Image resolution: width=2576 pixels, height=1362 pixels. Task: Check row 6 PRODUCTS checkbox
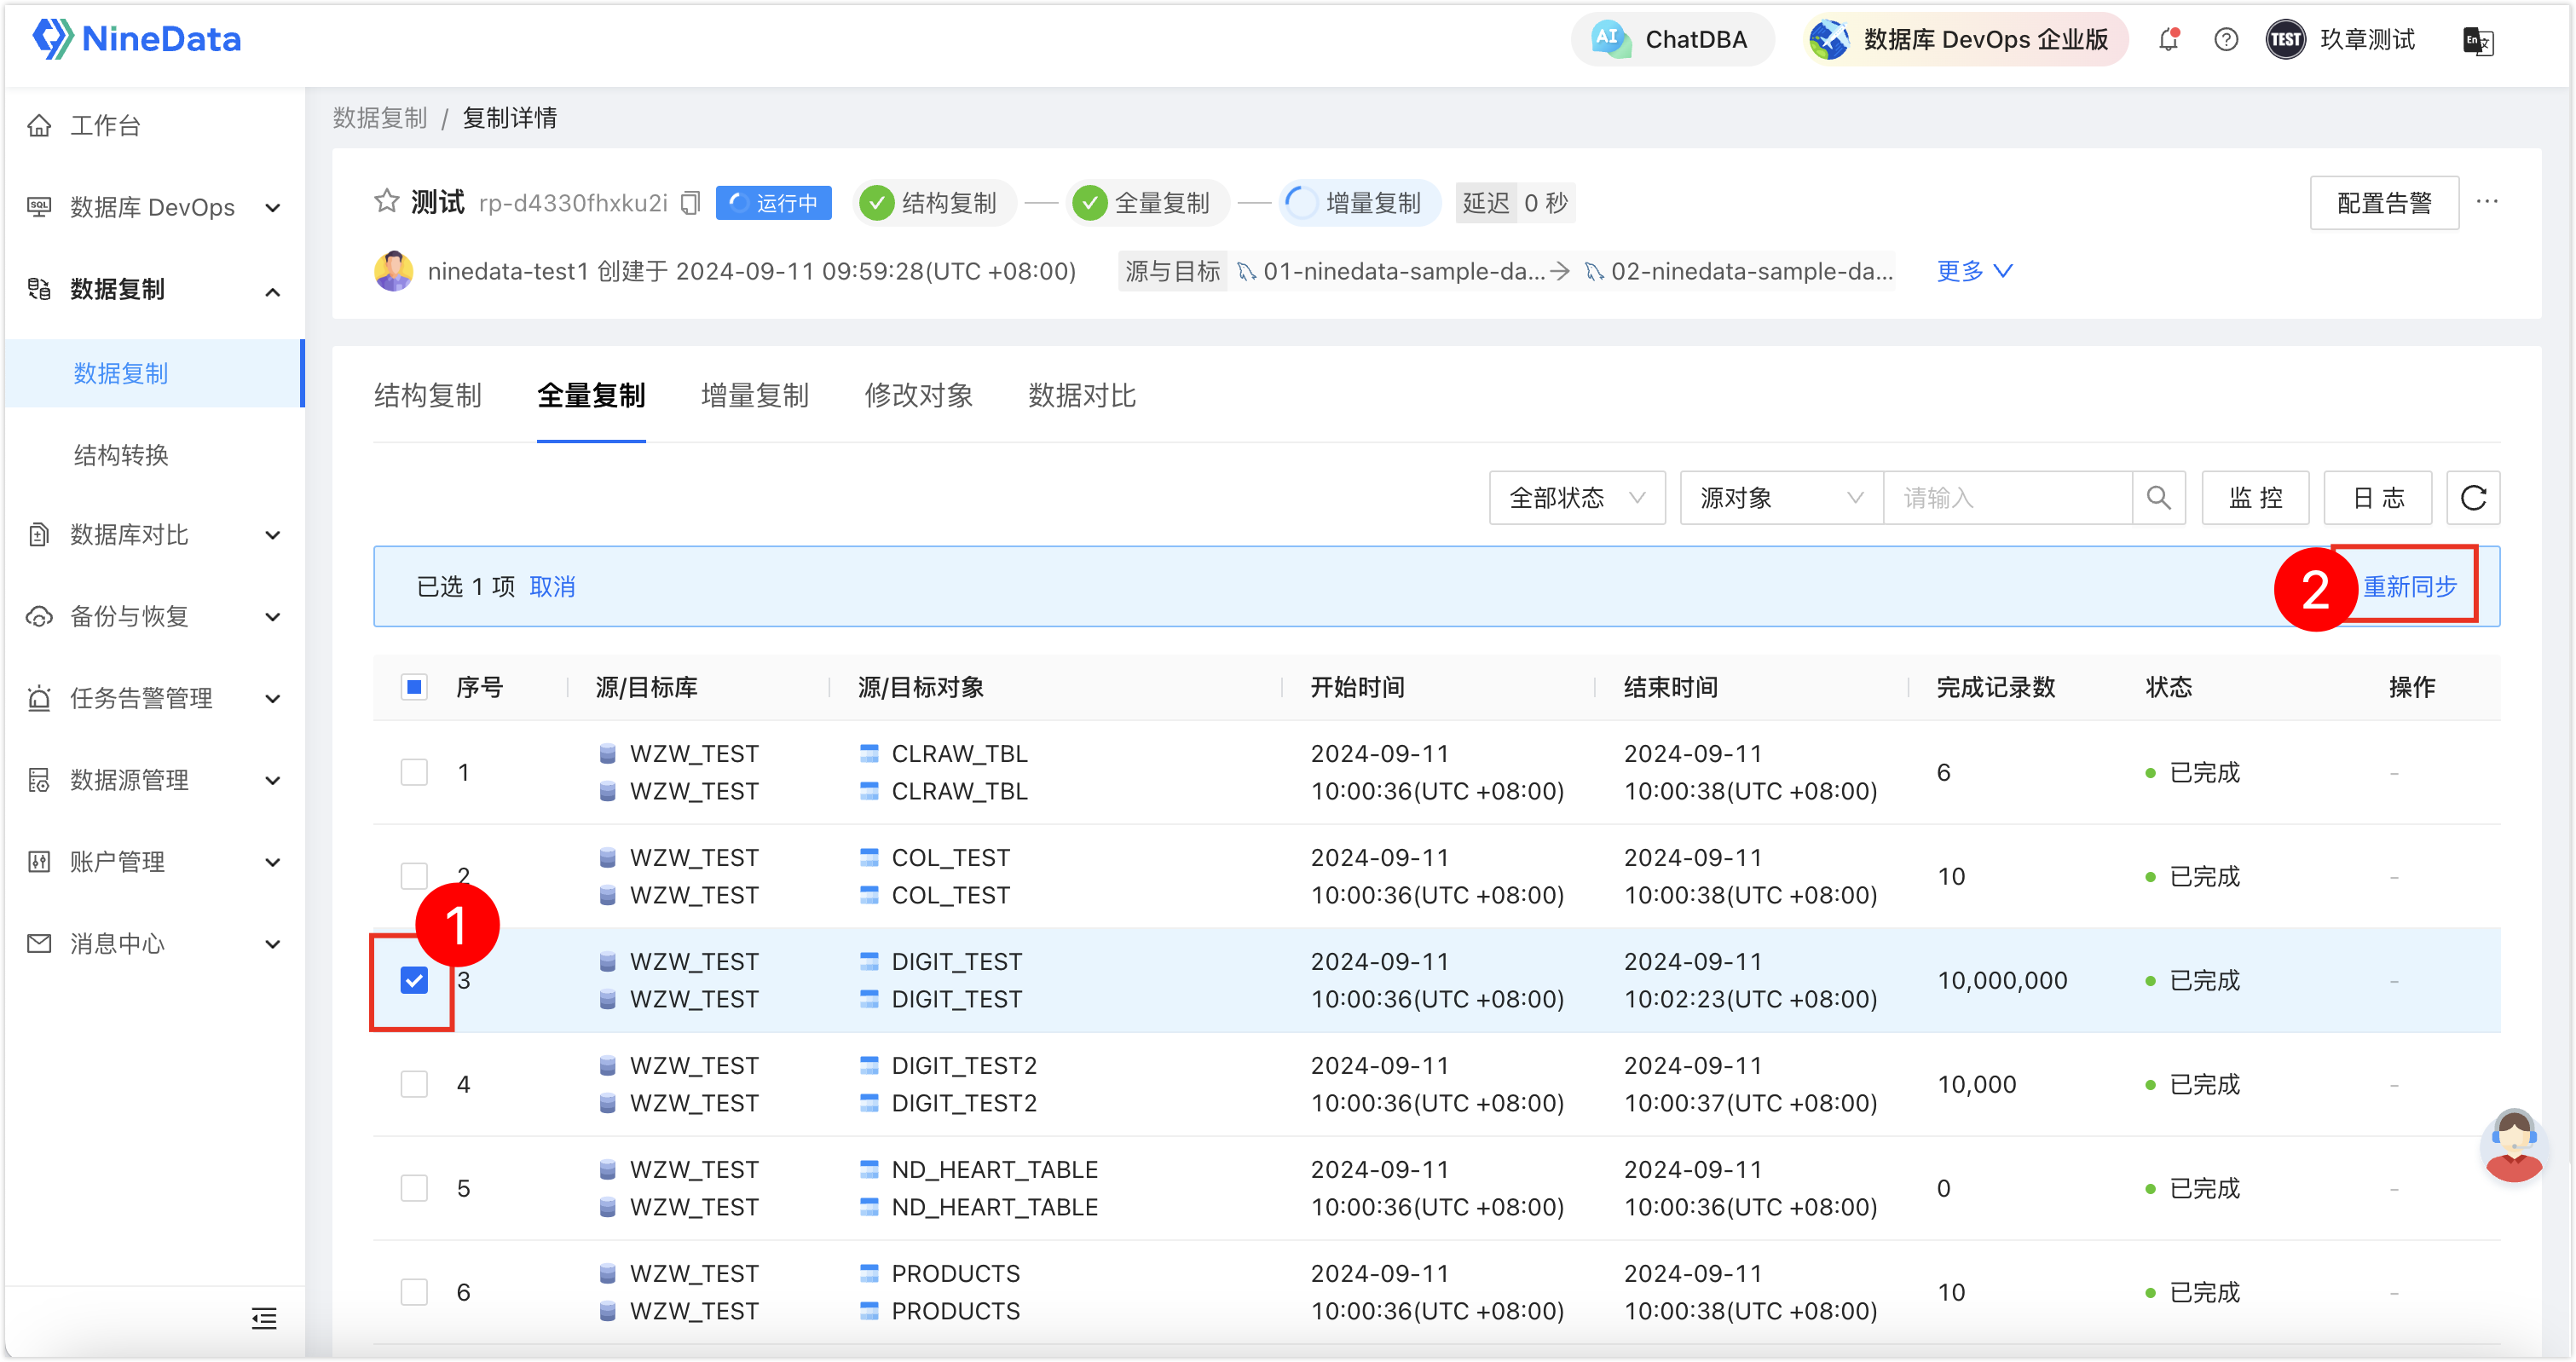pos(414,1292)
